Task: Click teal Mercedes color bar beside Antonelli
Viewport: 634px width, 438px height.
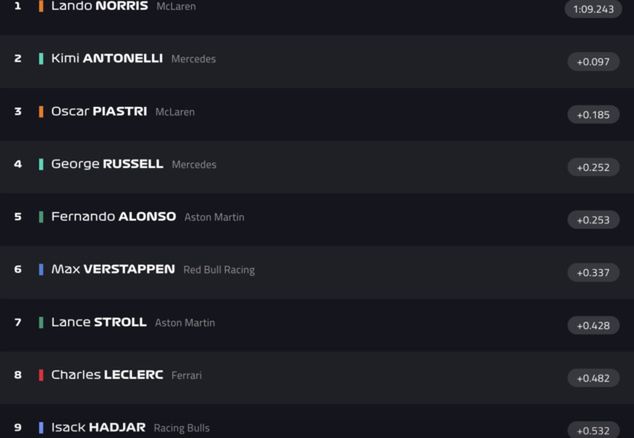Action: click(41, 59)
